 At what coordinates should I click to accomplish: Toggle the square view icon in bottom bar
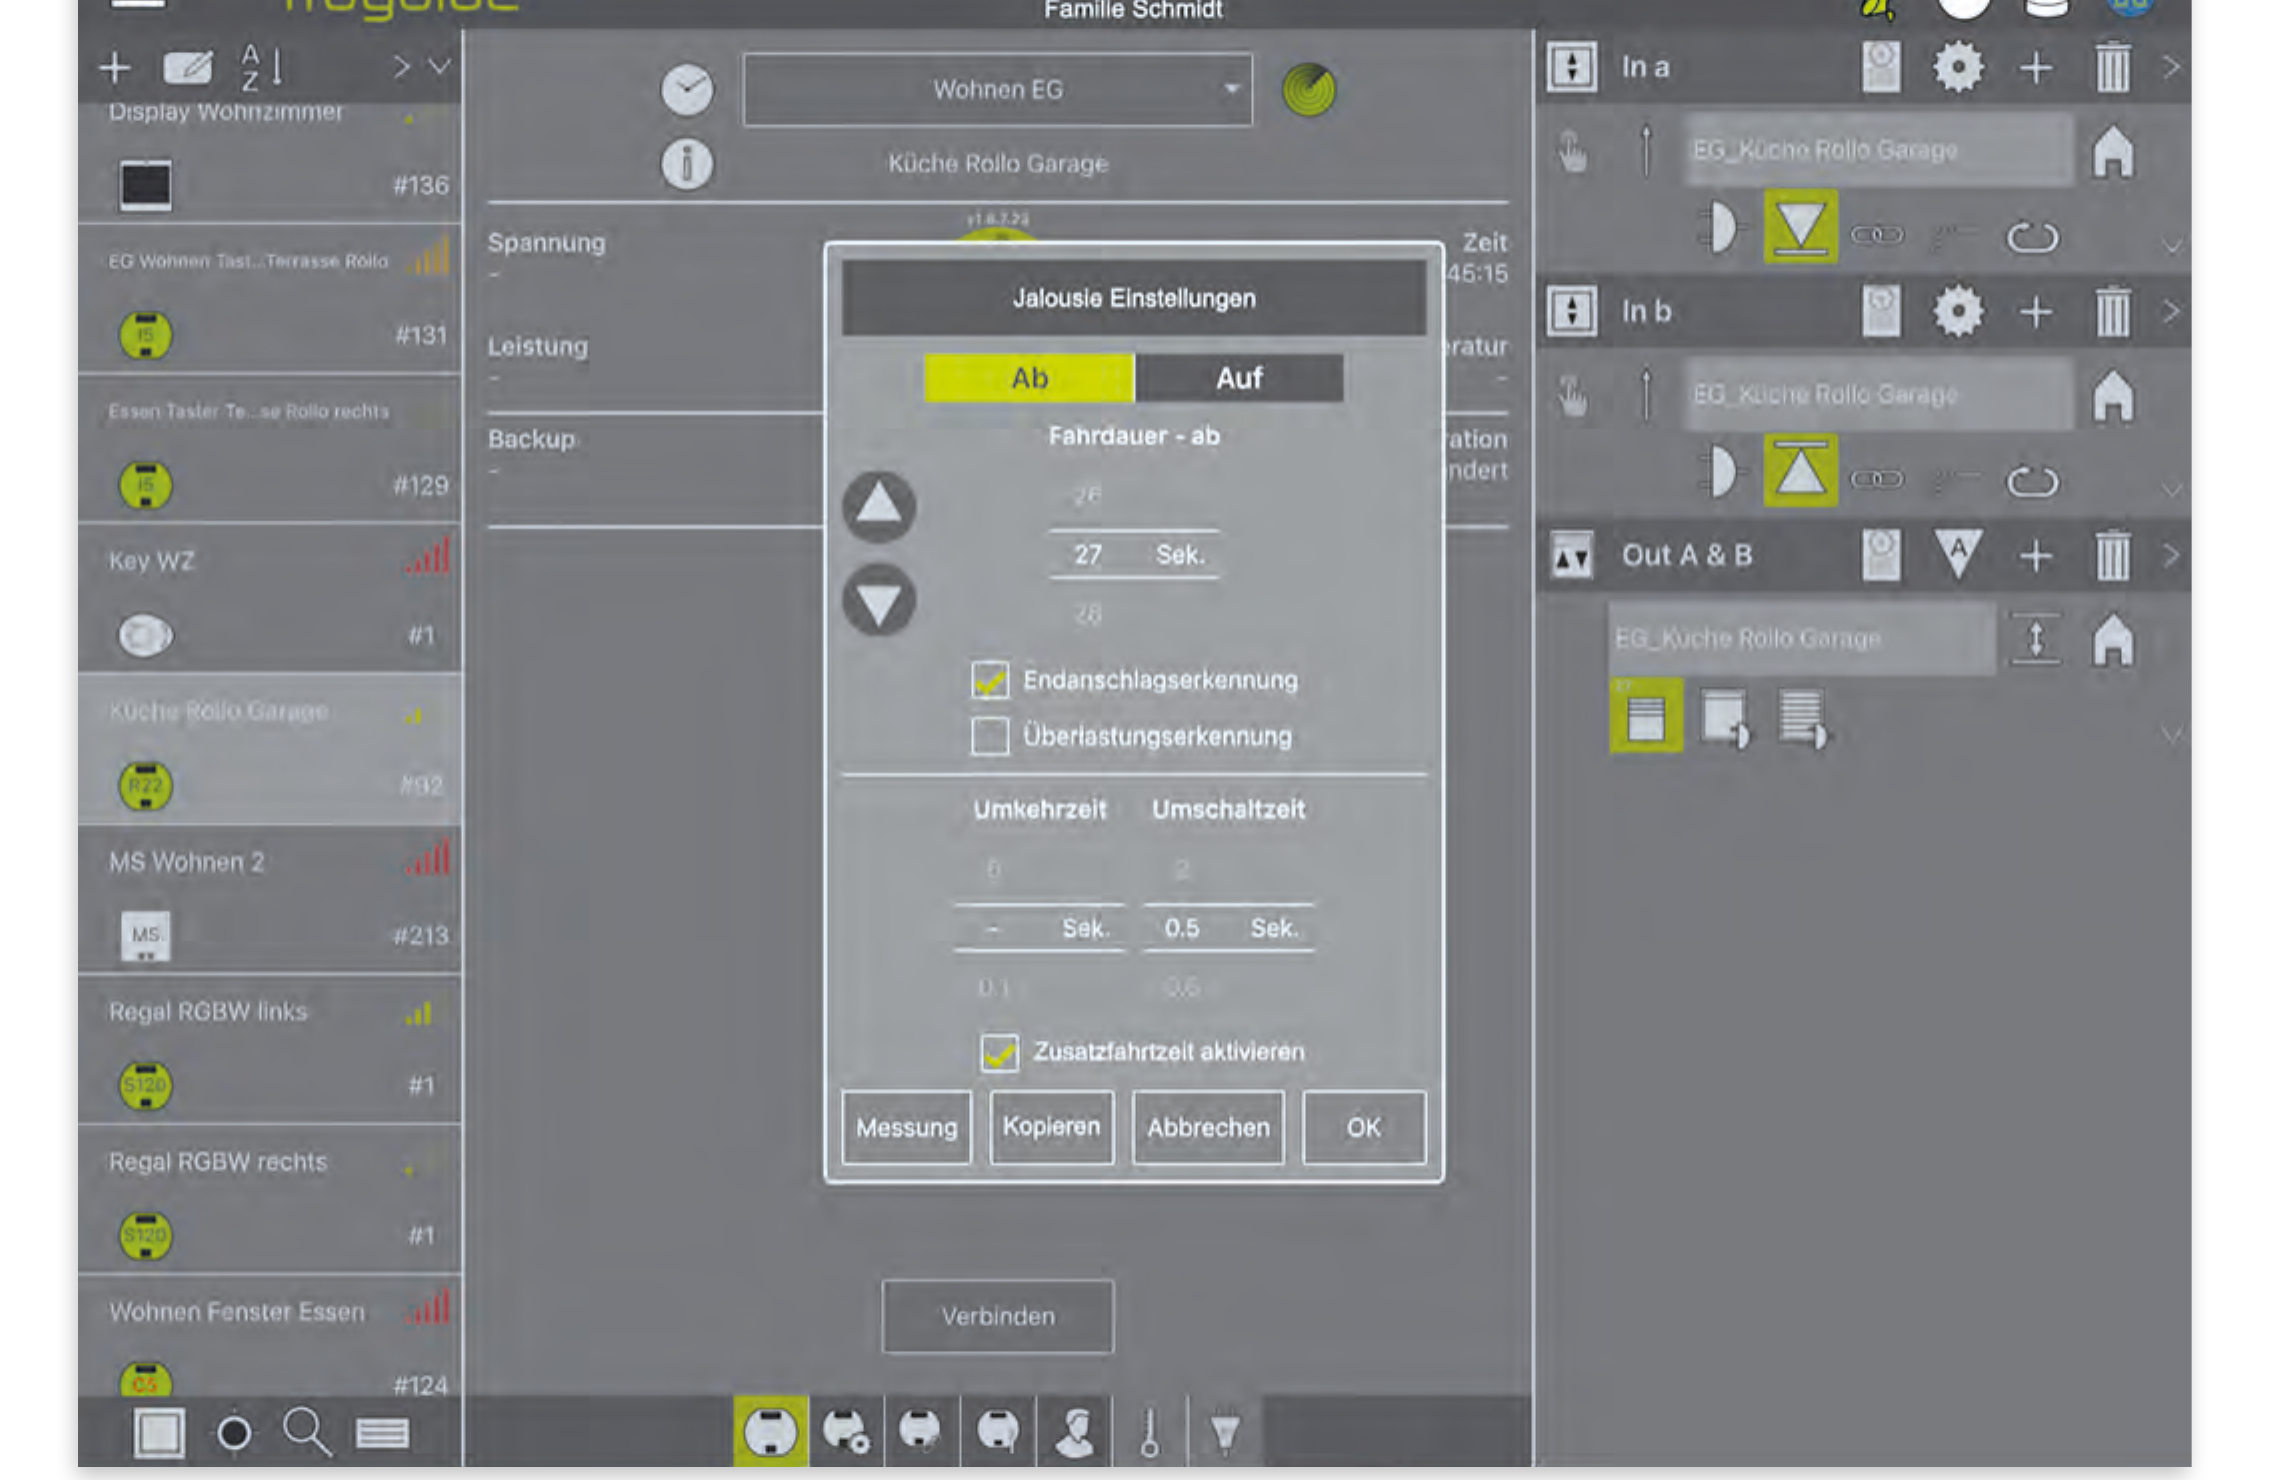(x=159, y=1432)
